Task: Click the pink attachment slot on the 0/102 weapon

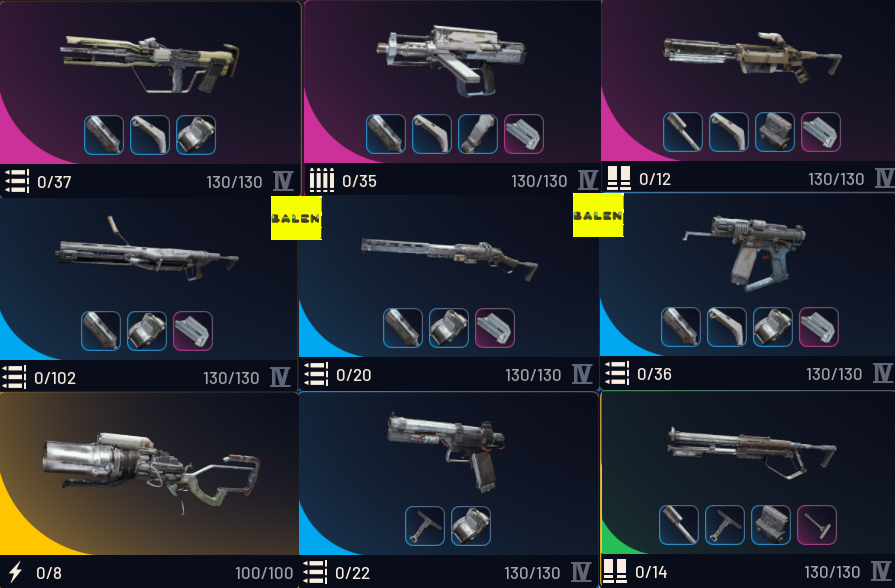Action: pyautogui.click(x=192, y=331)
